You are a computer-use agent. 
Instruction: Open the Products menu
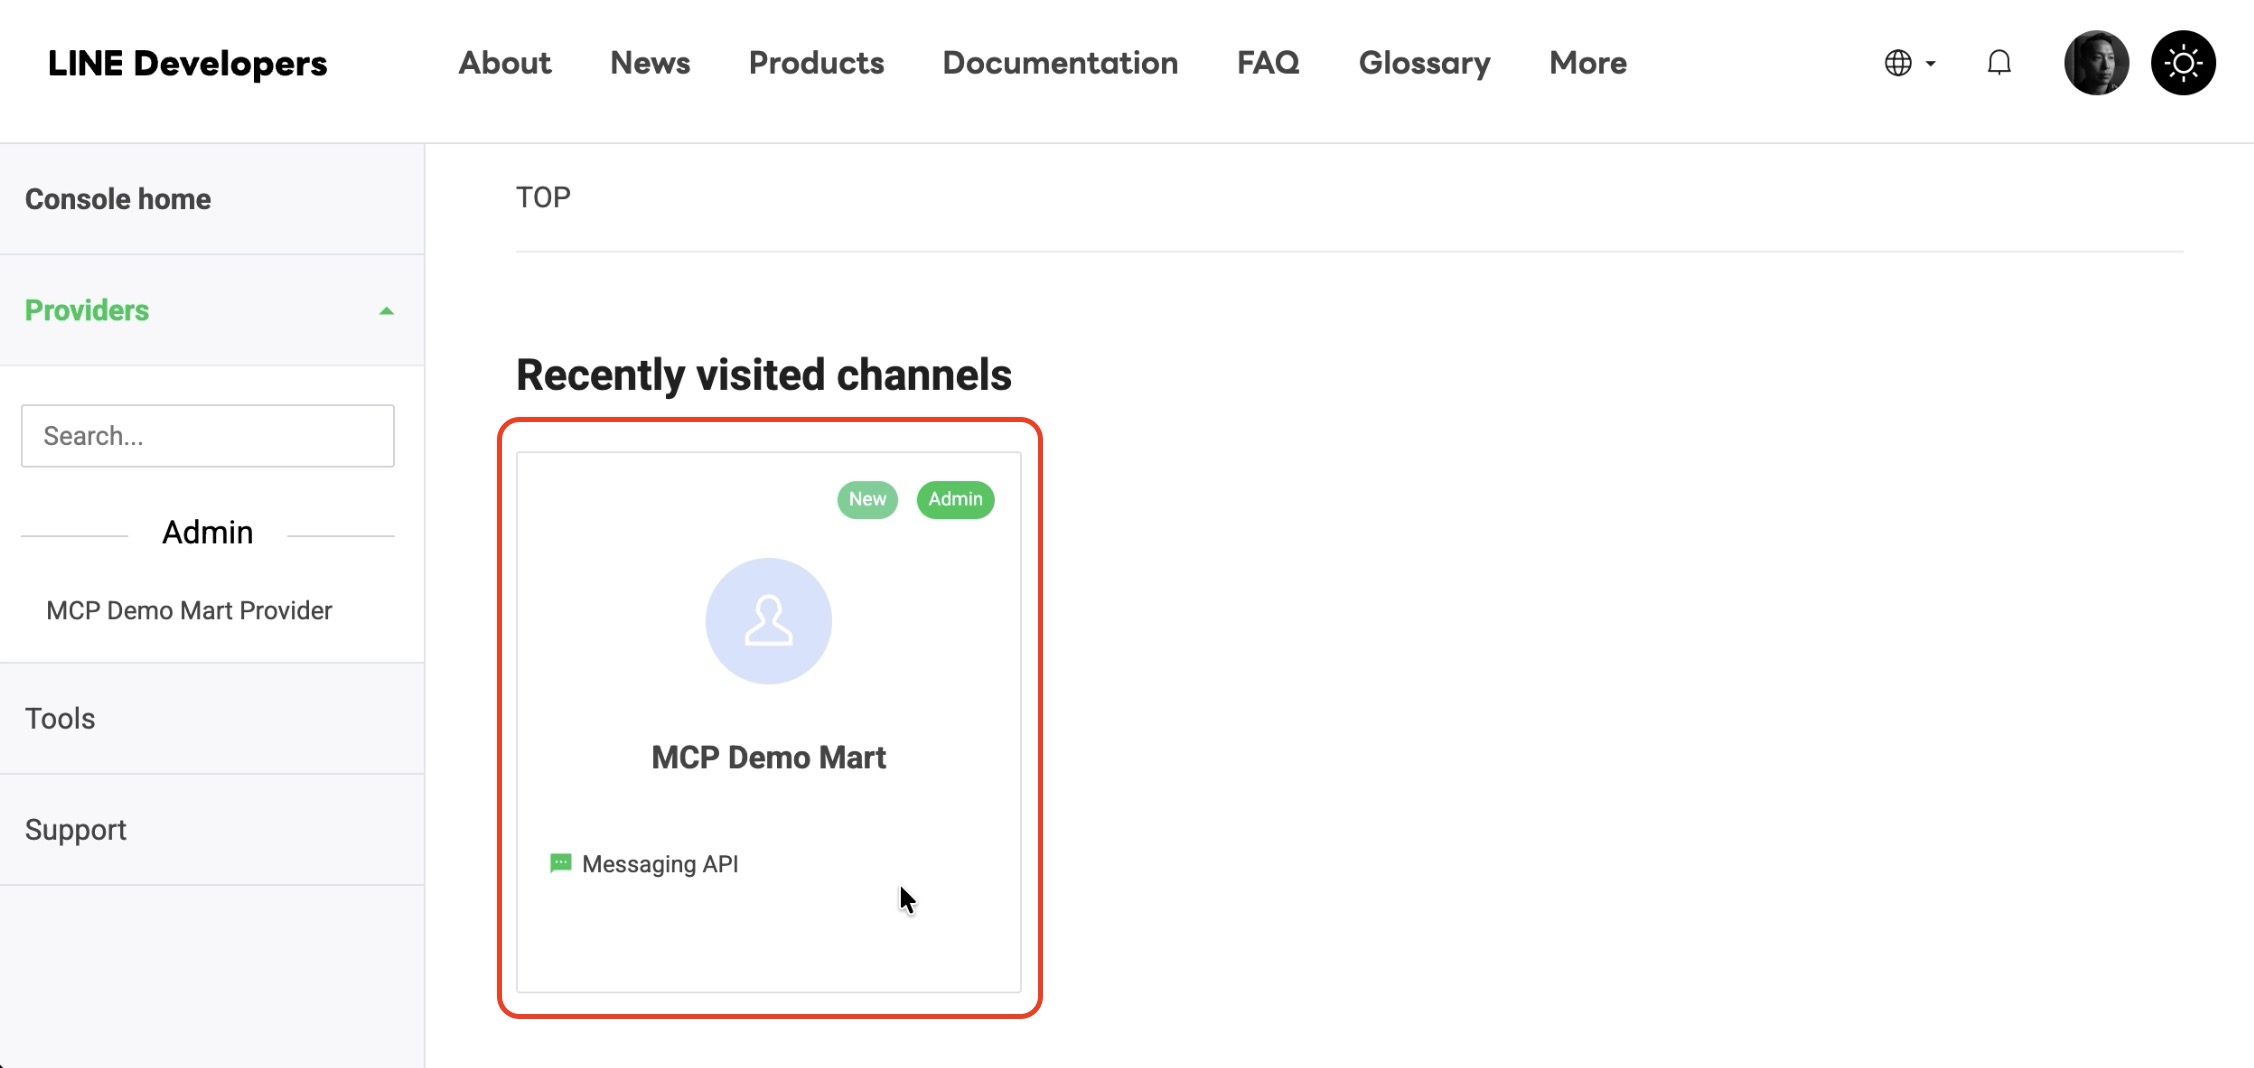click(x=816, y=63)
